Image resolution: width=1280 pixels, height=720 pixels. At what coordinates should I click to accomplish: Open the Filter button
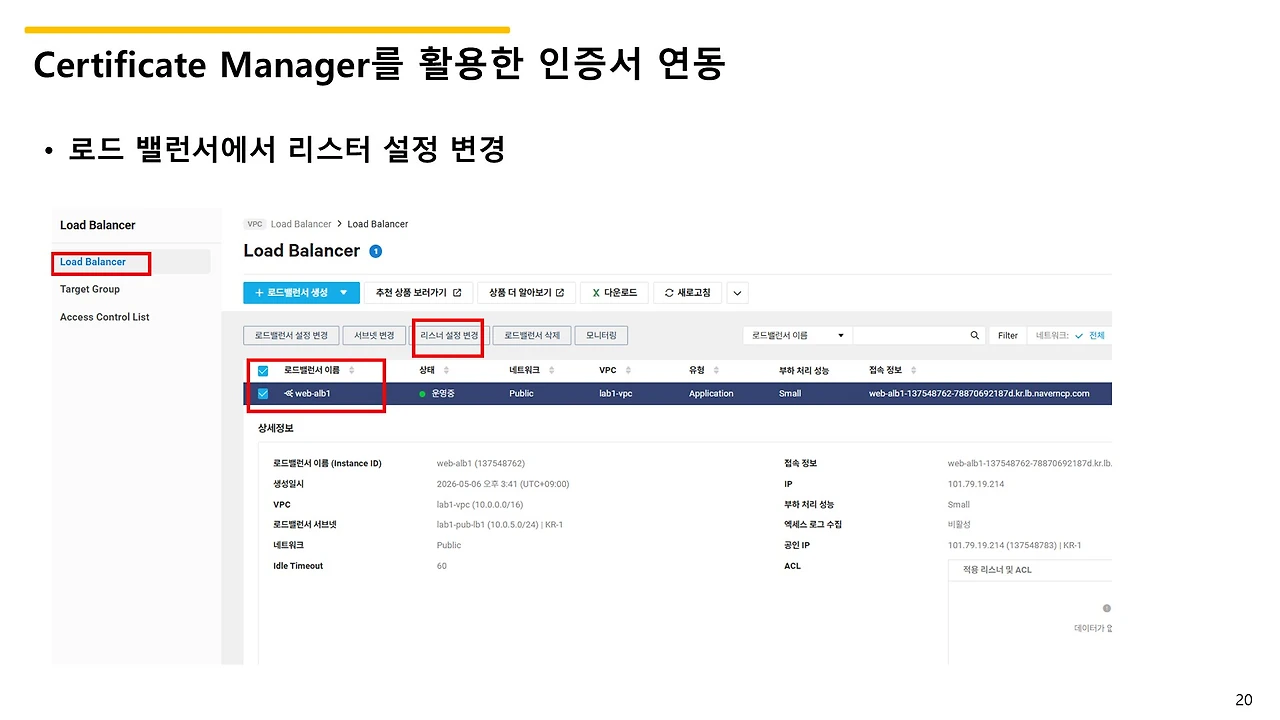(1008, 336)
